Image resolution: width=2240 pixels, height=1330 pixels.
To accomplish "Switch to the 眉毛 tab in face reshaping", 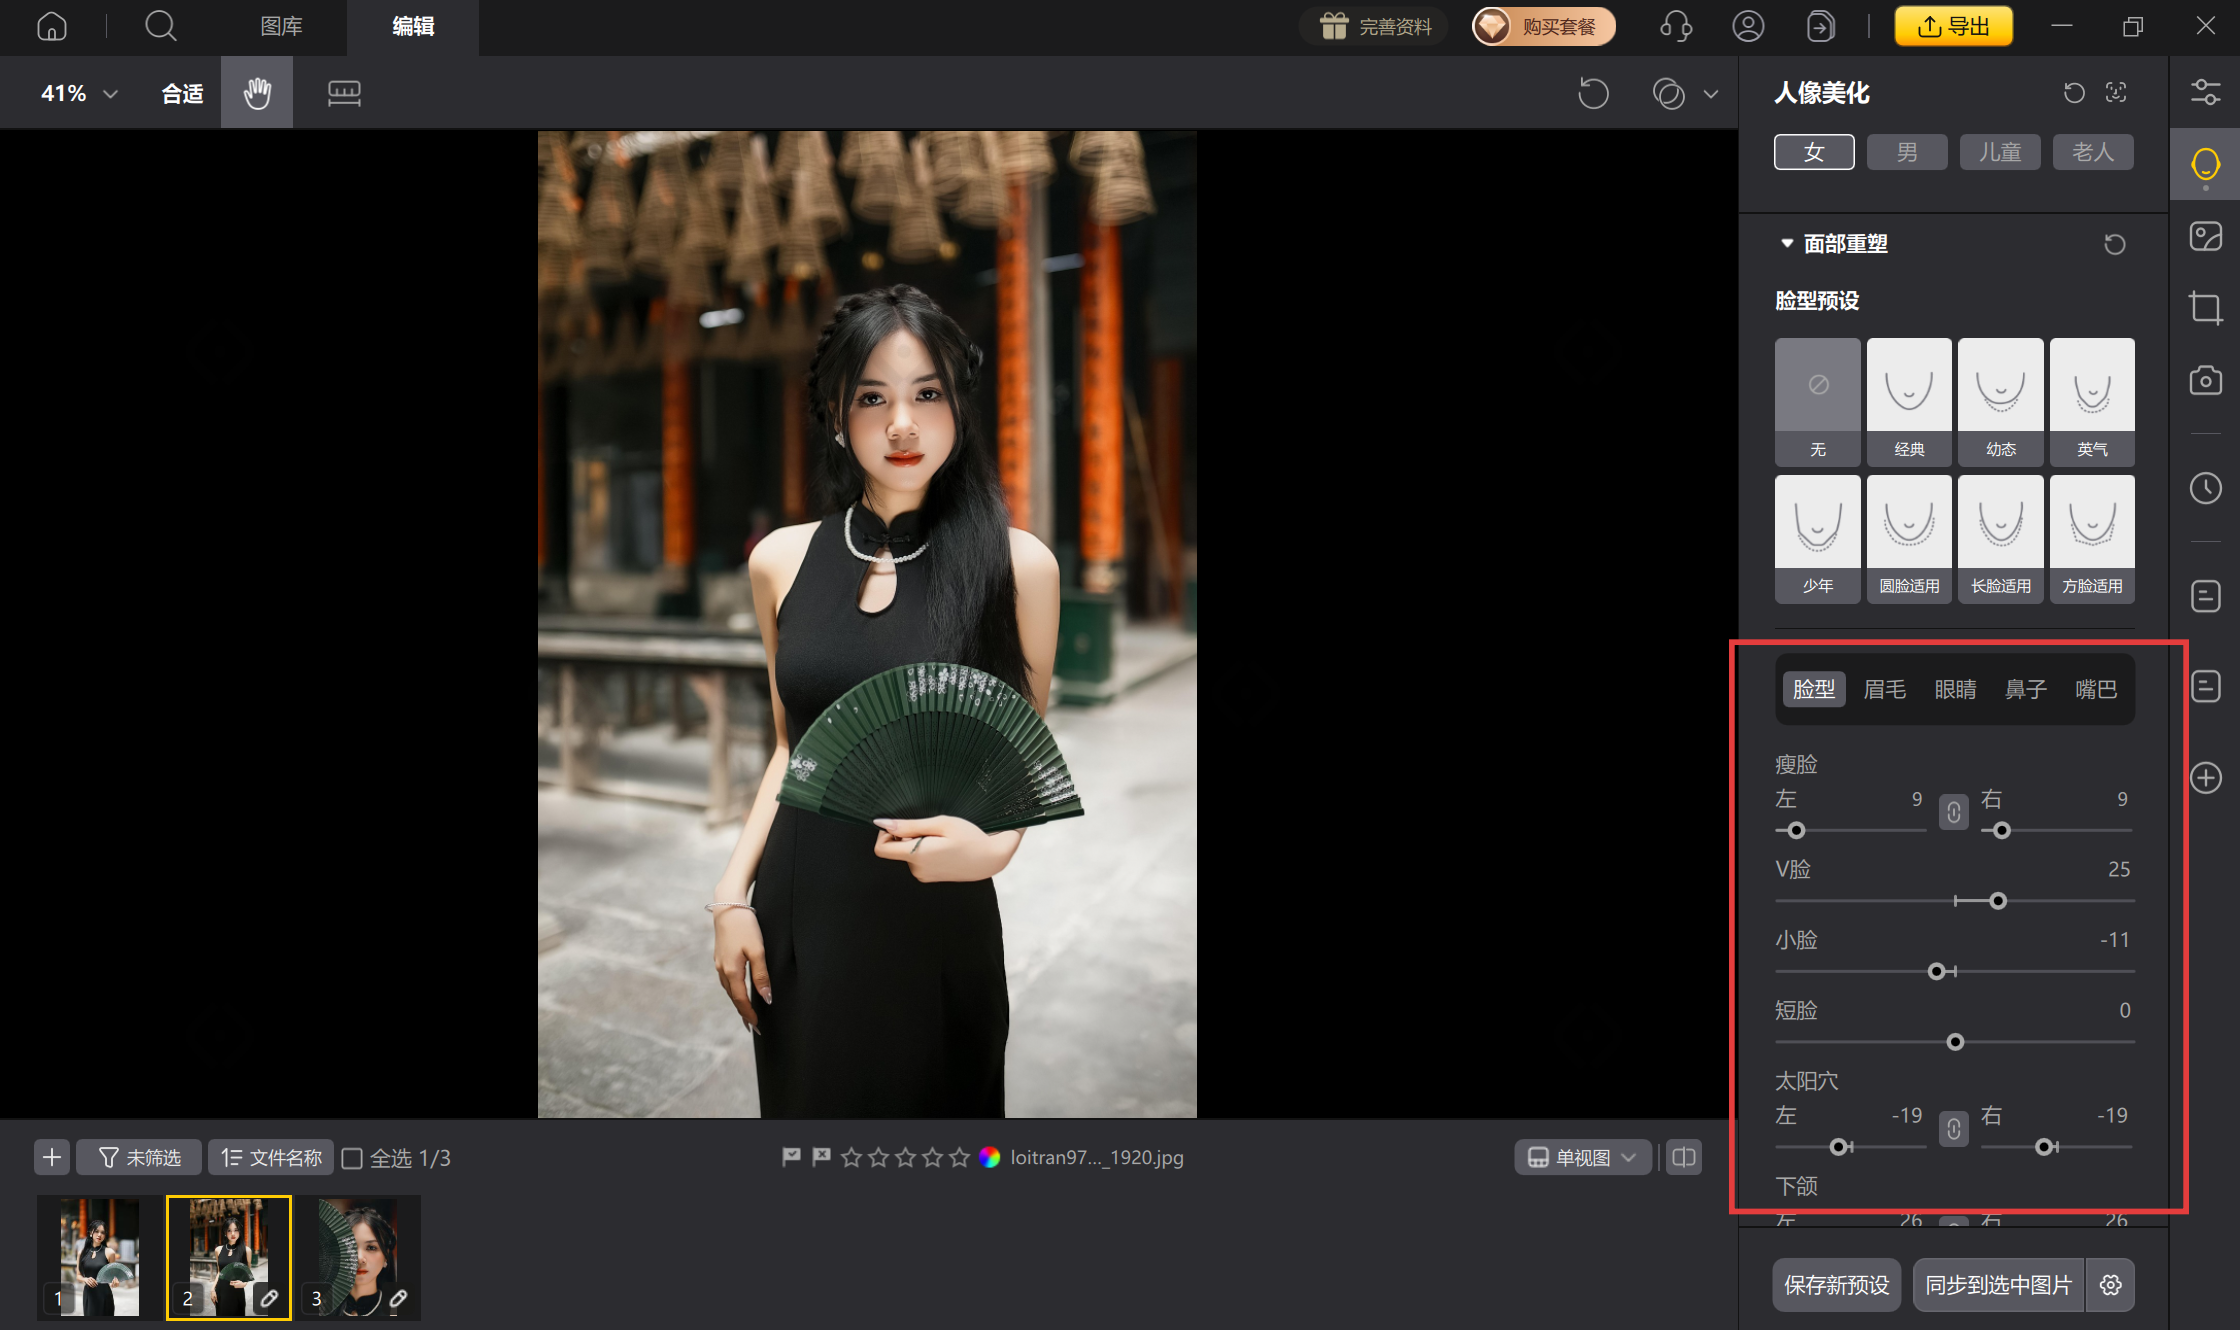I will (1884, 689).
